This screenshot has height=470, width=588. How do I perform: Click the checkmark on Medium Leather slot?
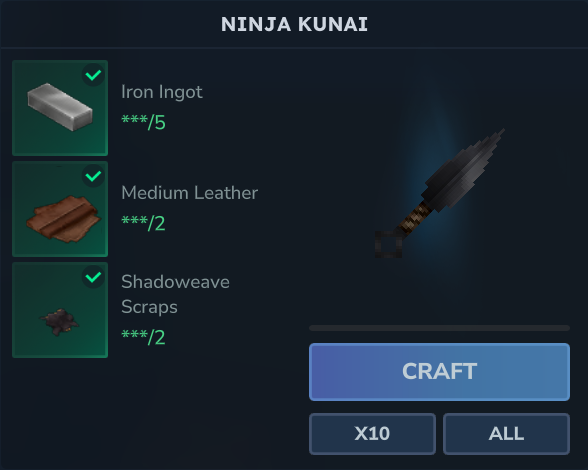(93, 176)
